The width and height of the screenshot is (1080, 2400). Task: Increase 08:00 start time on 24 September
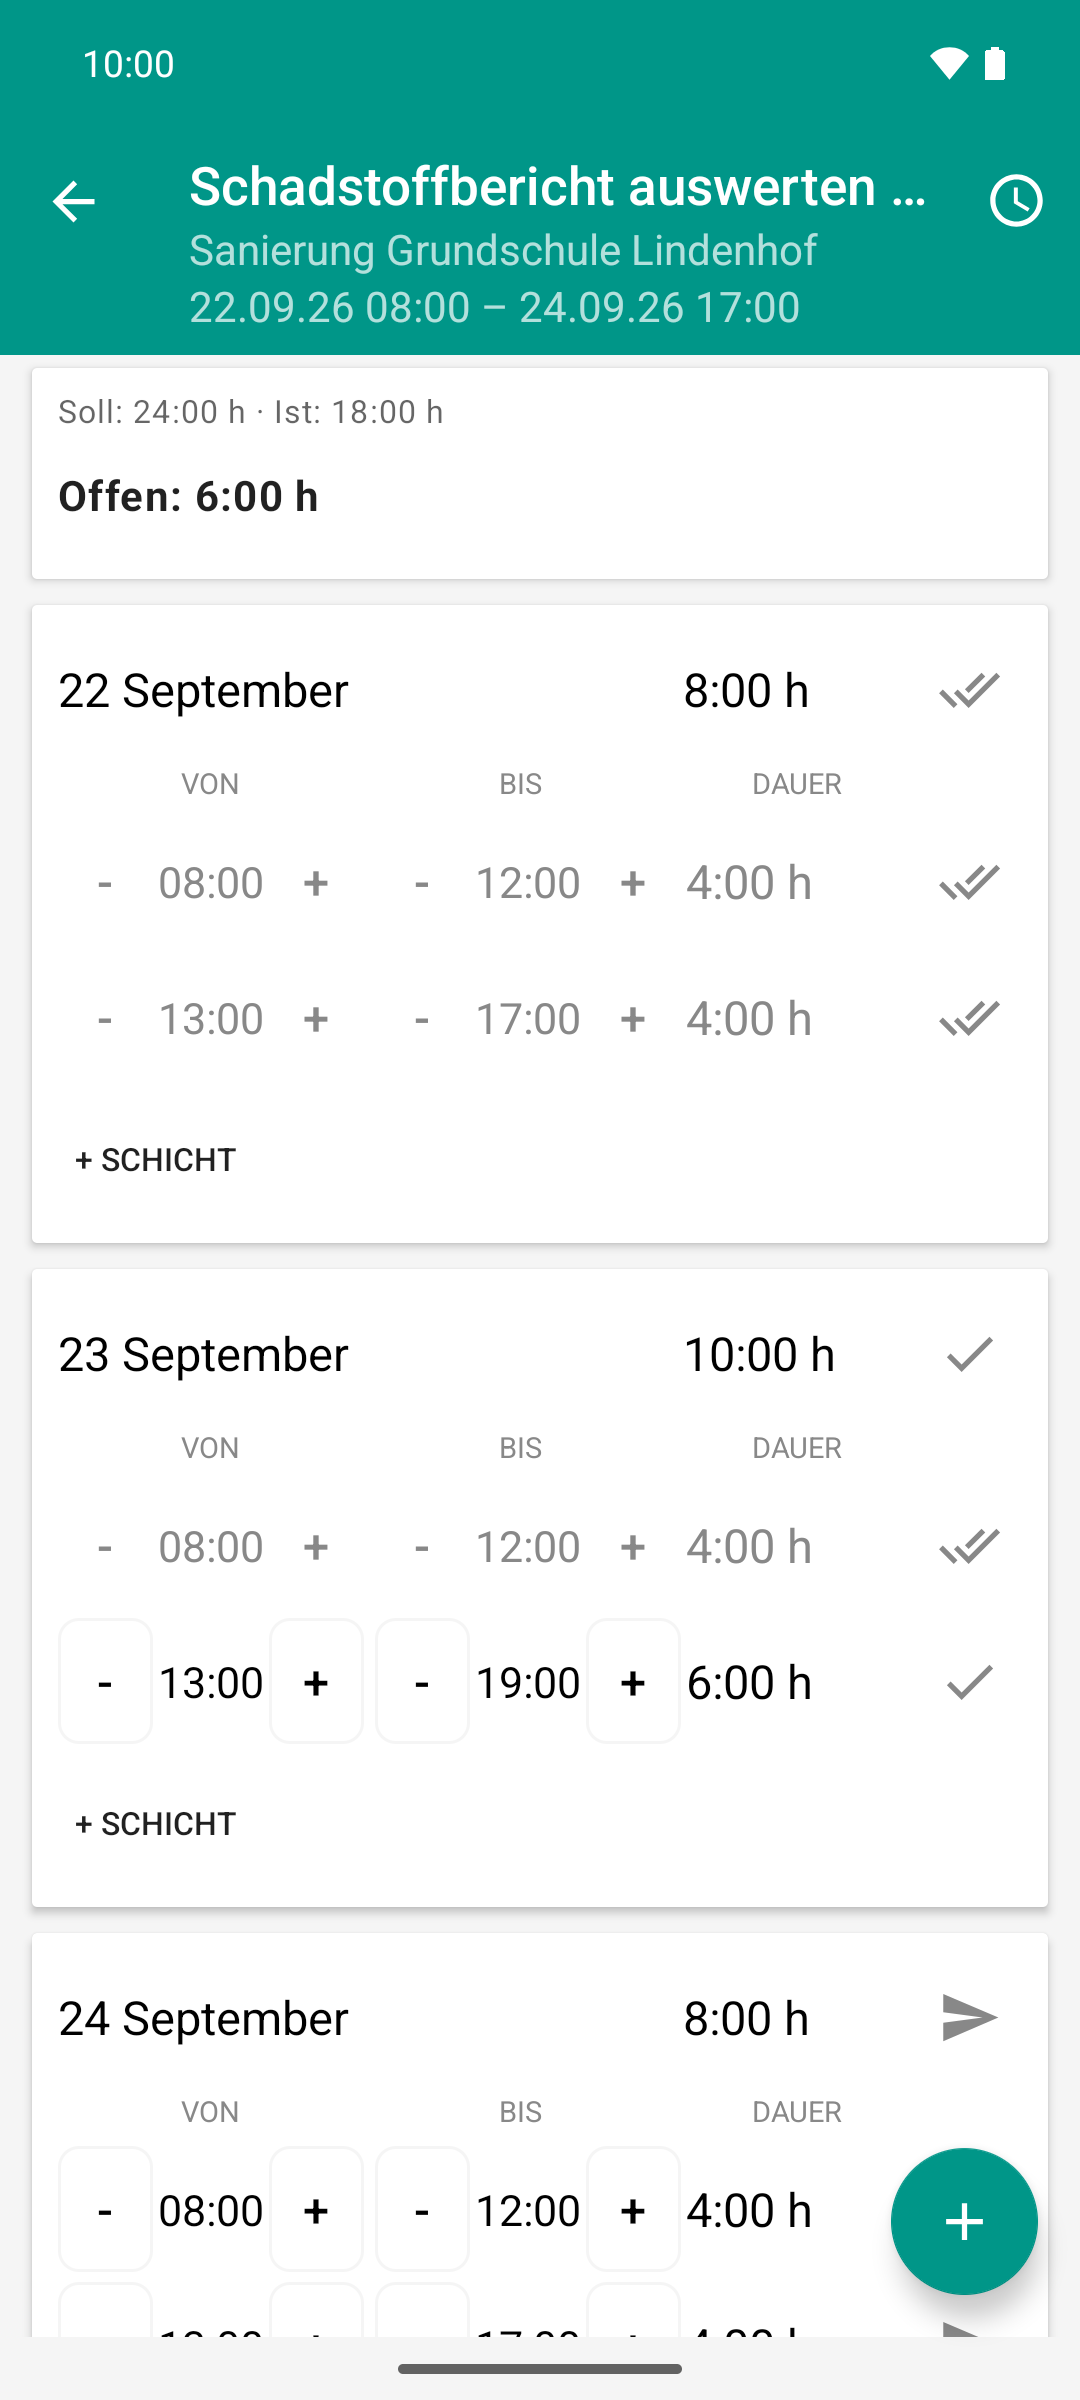tap(316, 2210)
